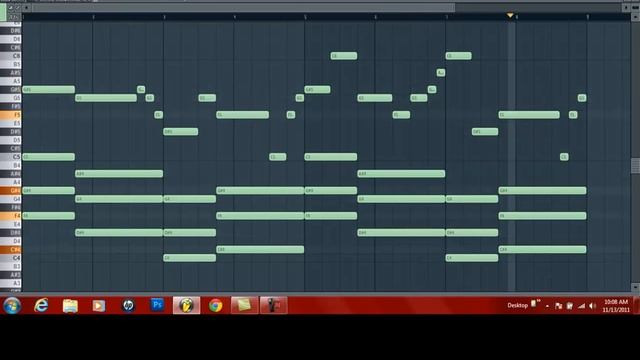Select the D#5 note starting at bar 3
640x360 pixels.
click(x=181, y=131)
